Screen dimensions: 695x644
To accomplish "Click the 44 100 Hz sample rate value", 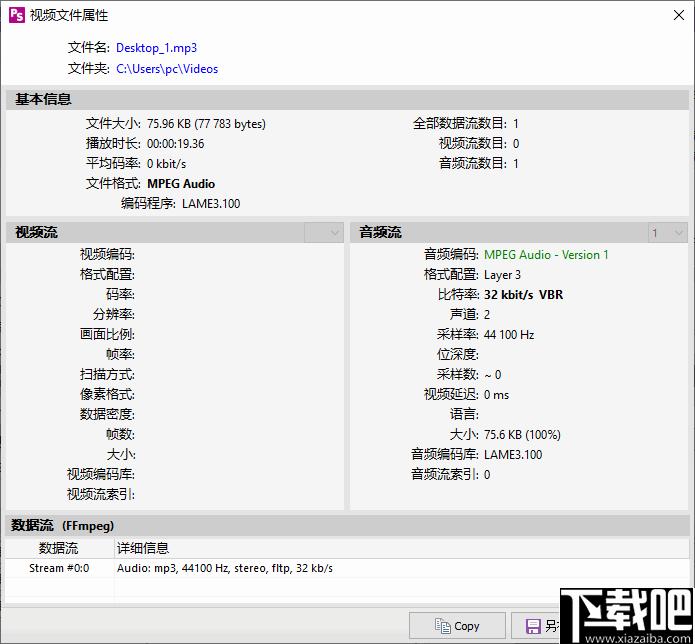I will tap(509, 335).
